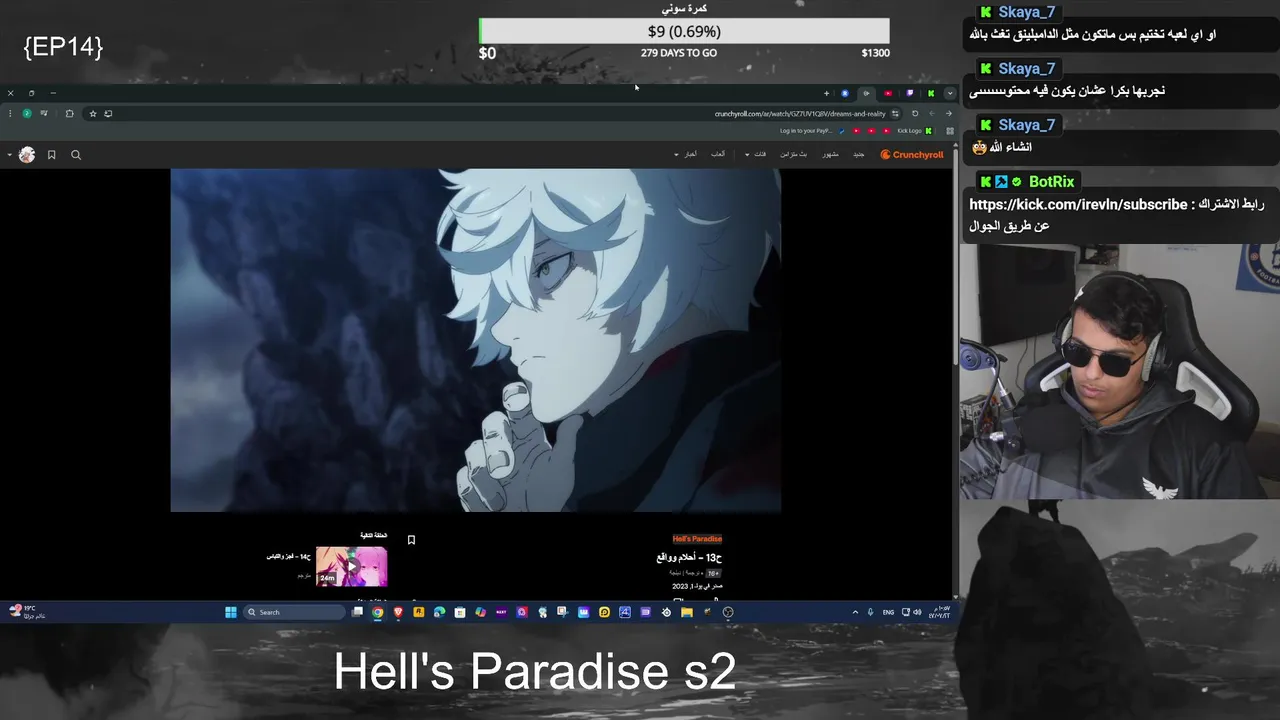Switch the ENG input language
This screenshot has height=720, width=1280.
pos(888,612)
